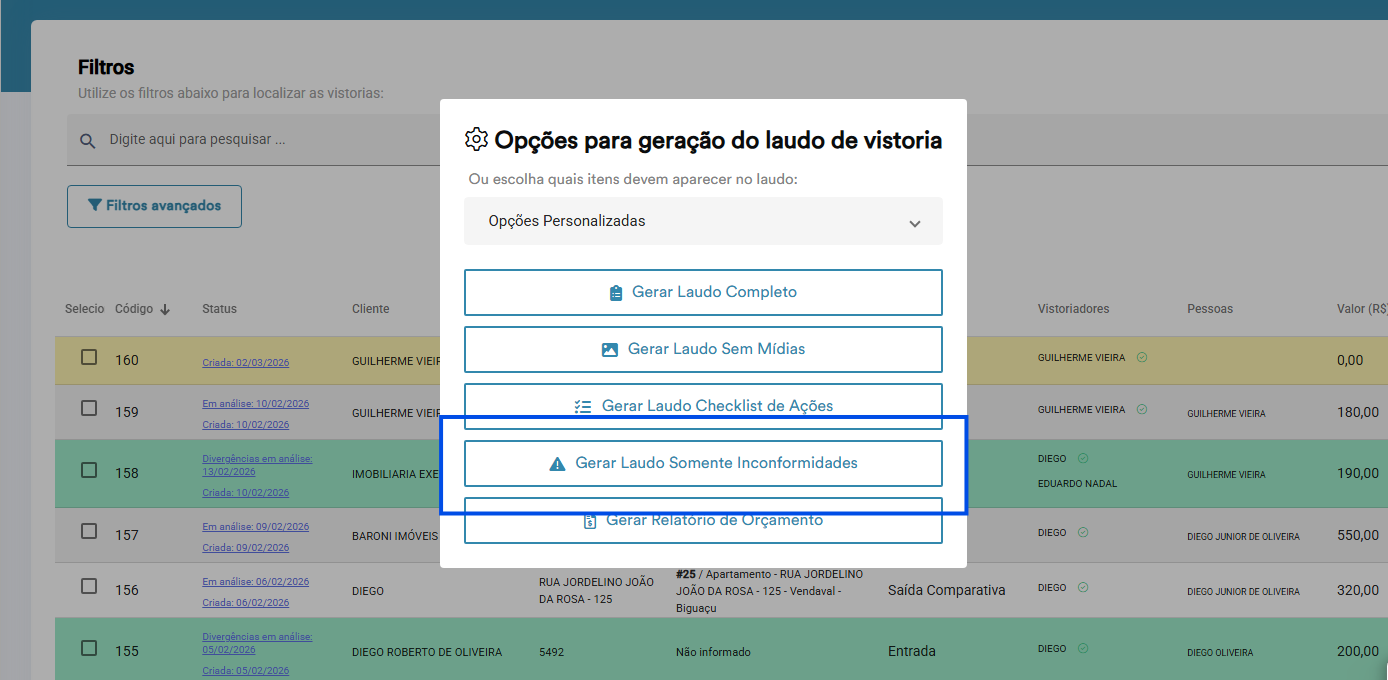Click the verified badge beside DIEGO in row 157

tap(1081, 532)
